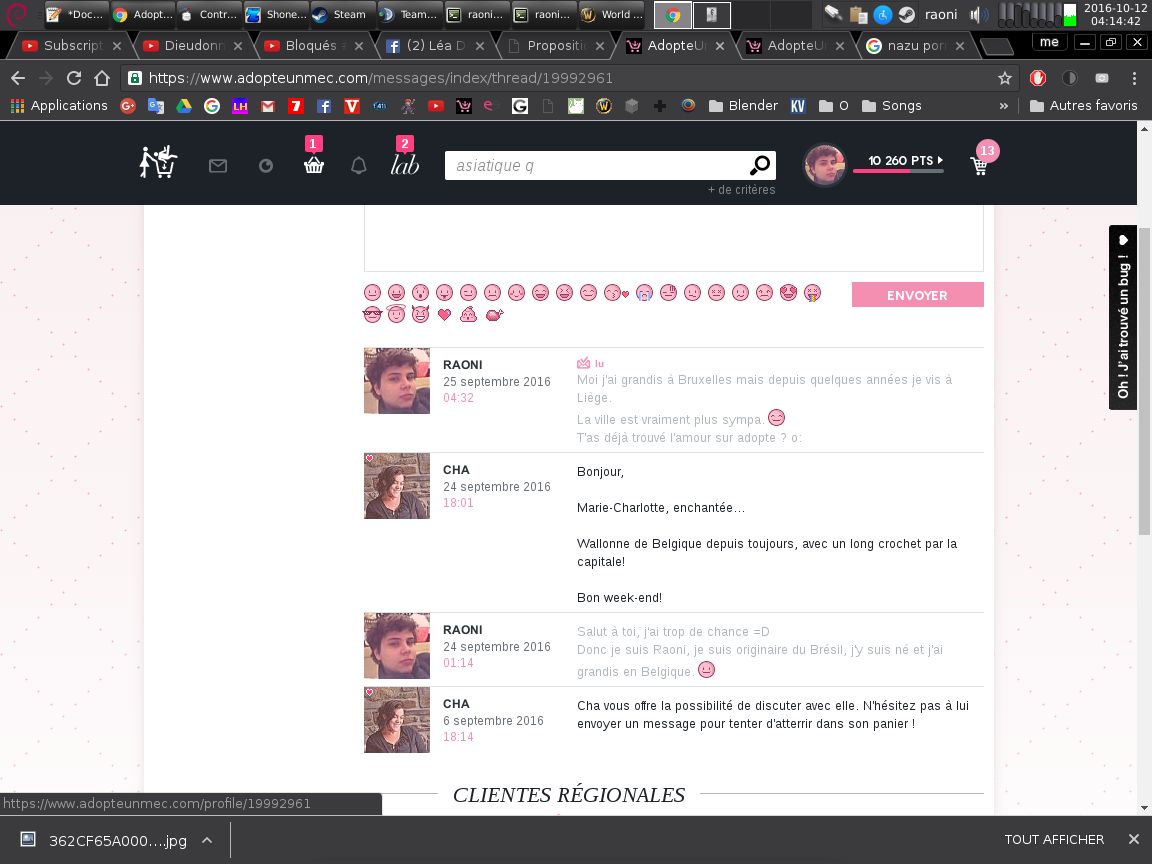Click the magnifier search icon
Image resolution: width=1152 pixels, height=864 pixels.
click(760, 165)
